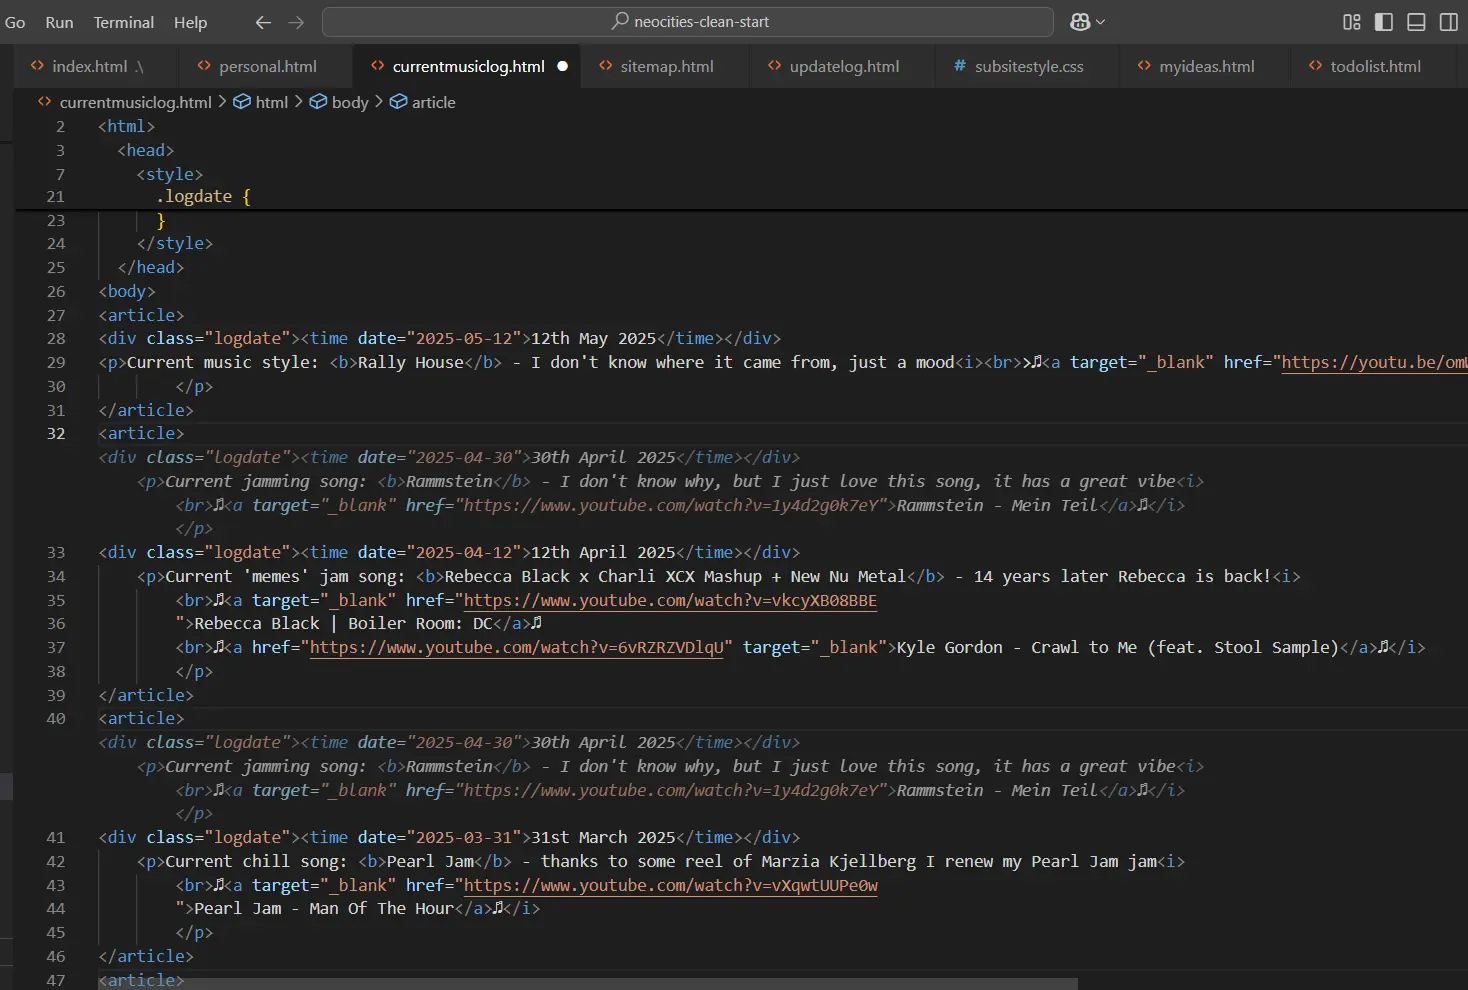
Task: Open the subsitestyle.css tab
Action: click(x=1029, y=66)
